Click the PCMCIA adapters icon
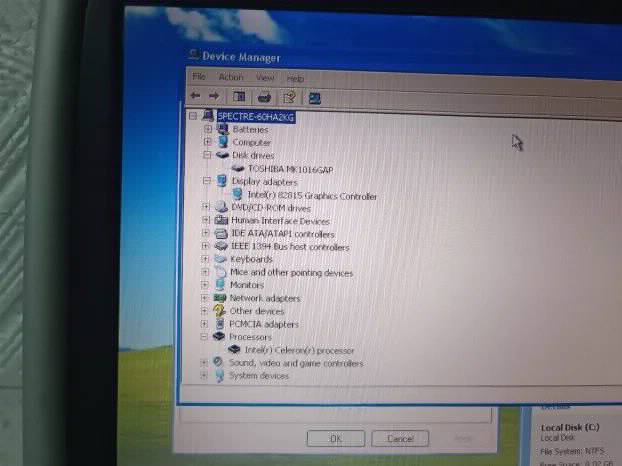This screenshot has height=466, width=622. 220,323
